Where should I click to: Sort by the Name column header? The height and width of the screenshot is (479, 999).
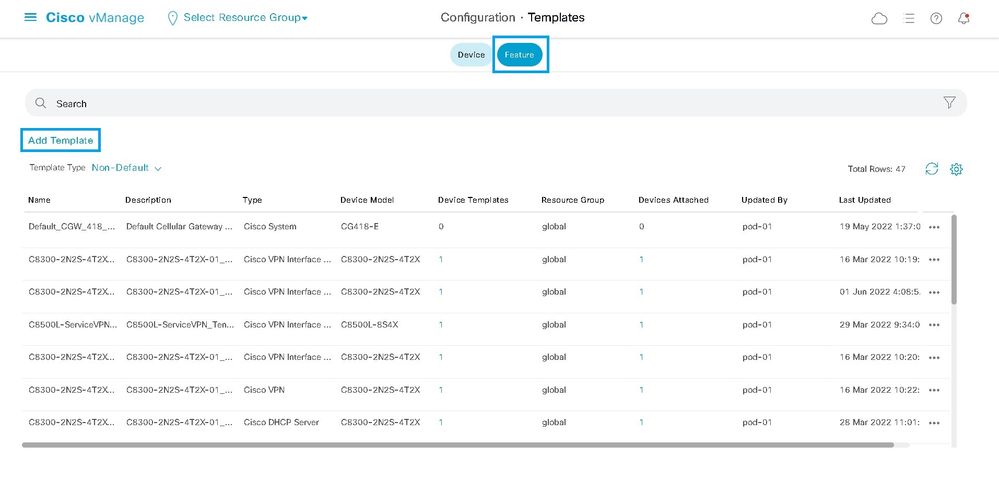39,200
